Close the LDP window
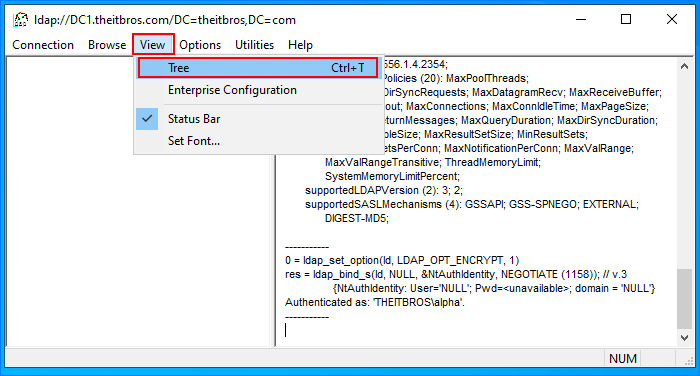 pos(671,20)
